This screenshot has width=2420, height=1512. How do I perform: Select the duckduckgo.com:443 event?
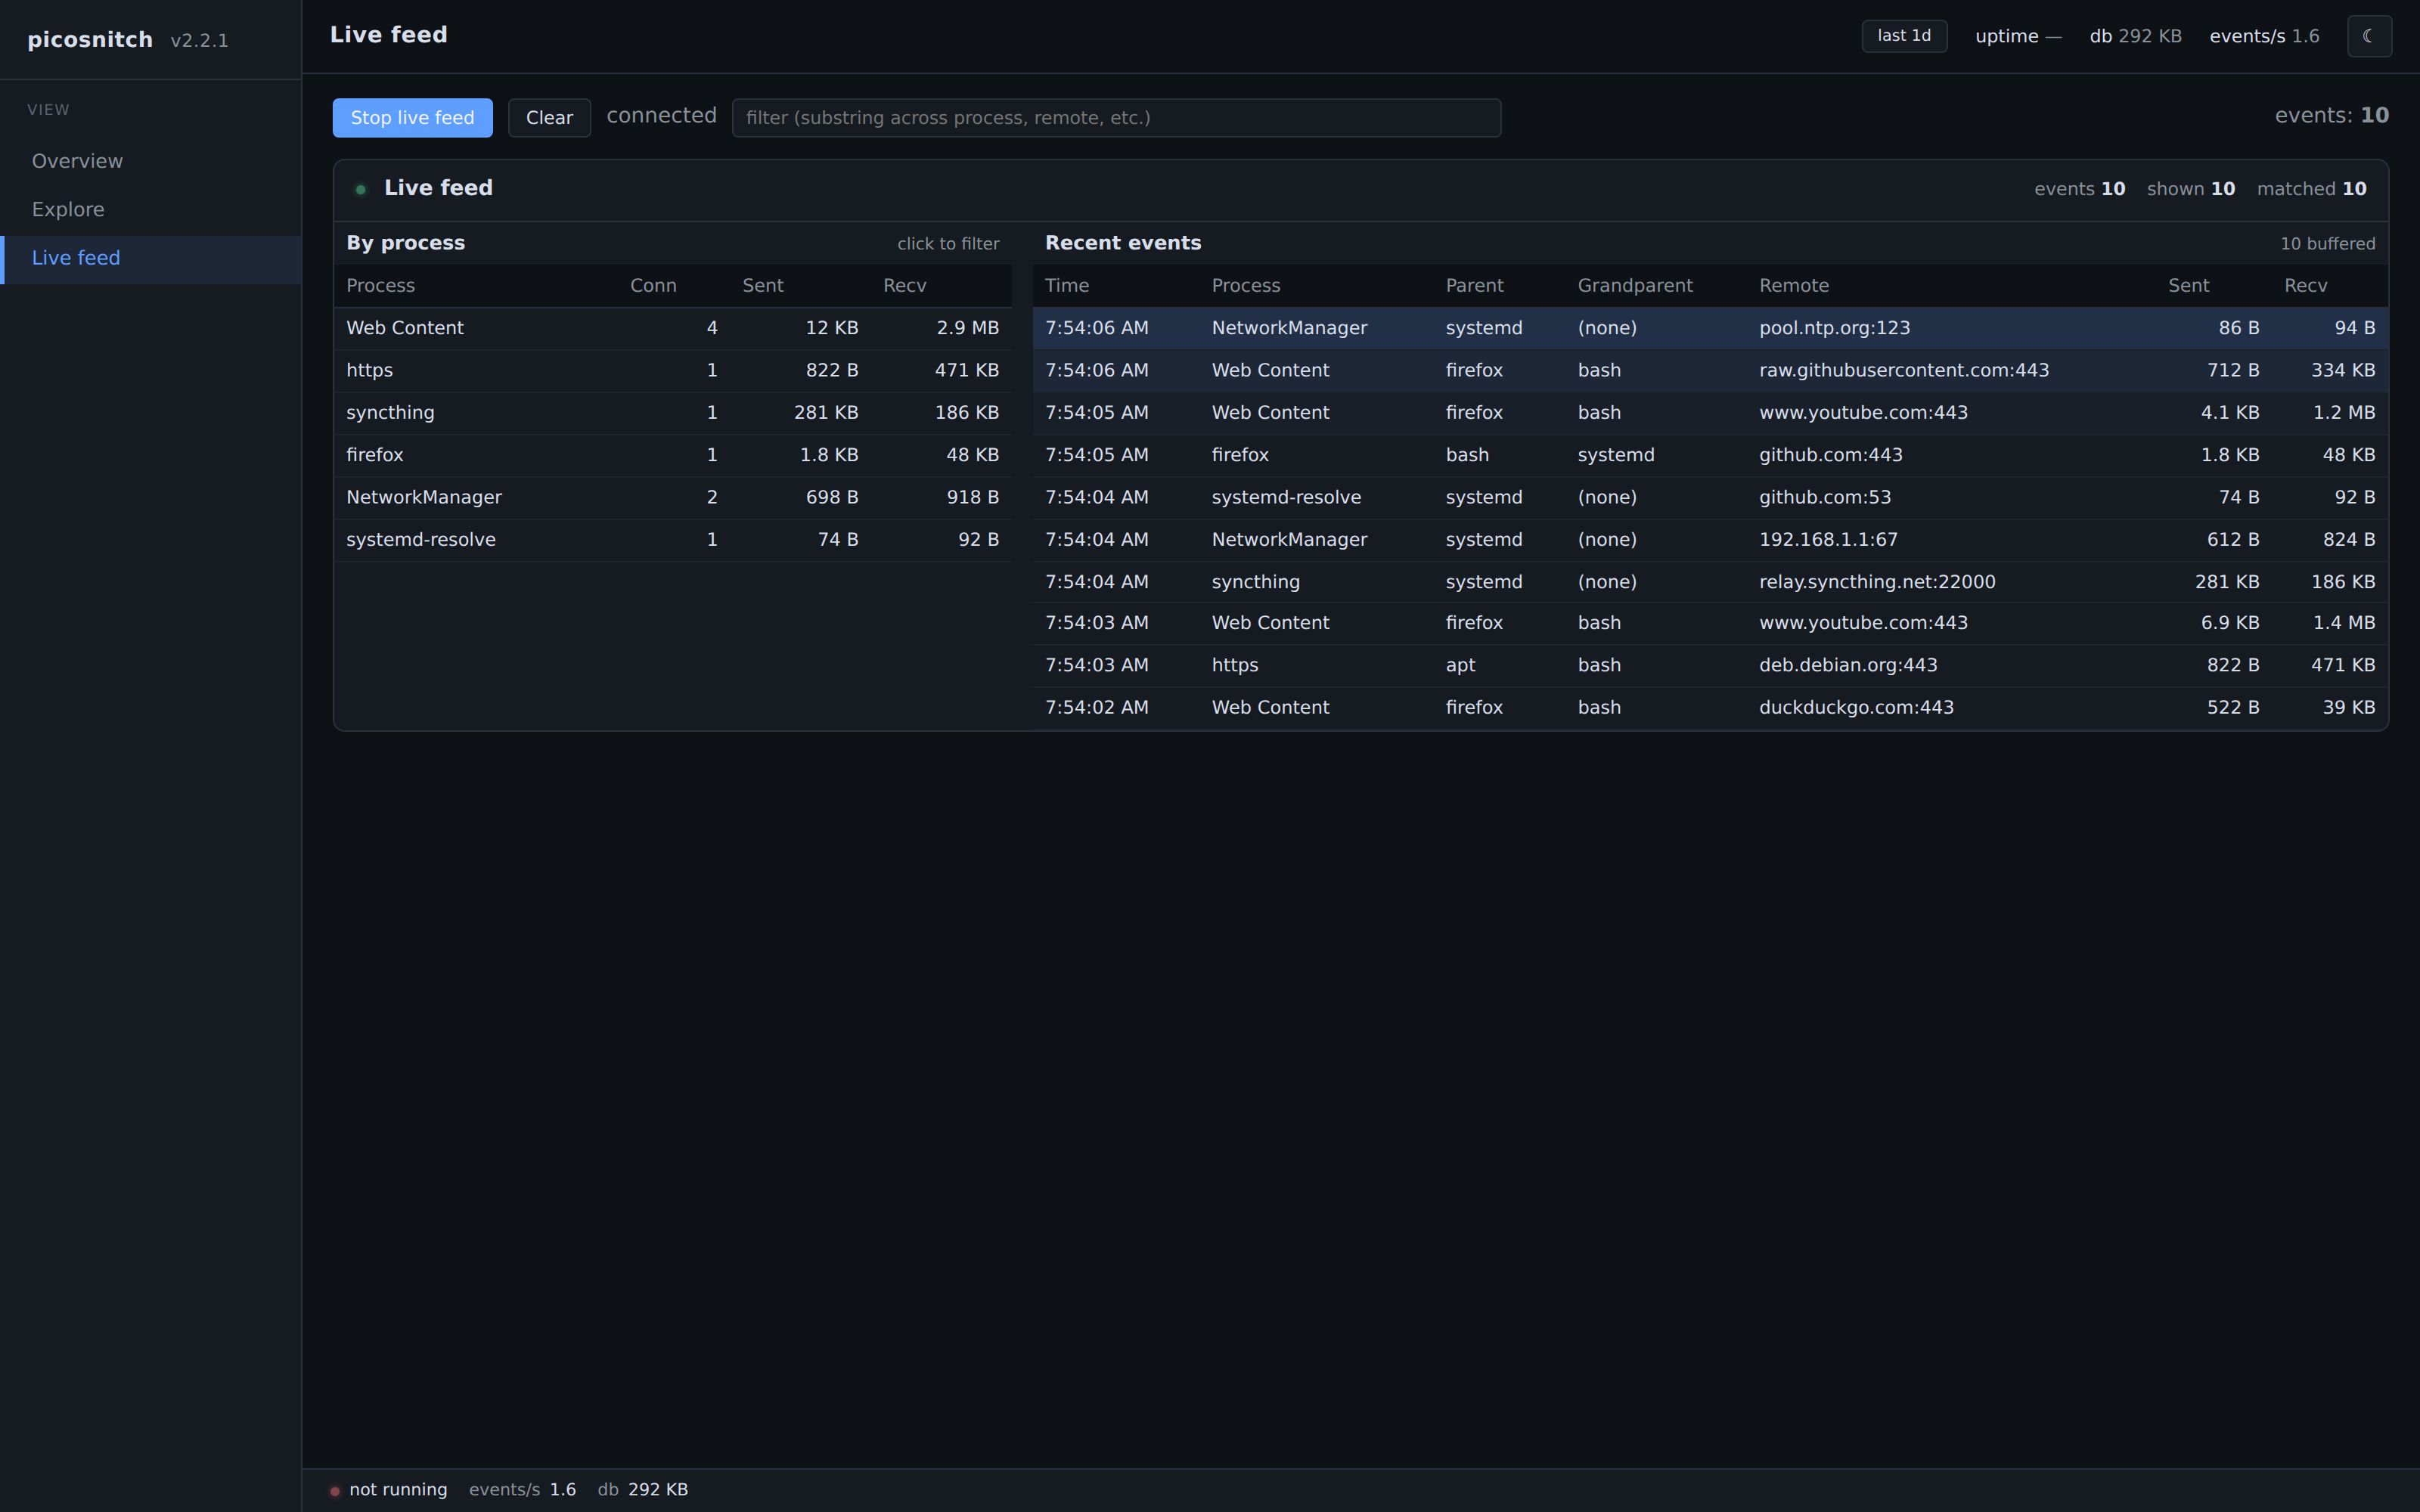[x=1710, y=708]
